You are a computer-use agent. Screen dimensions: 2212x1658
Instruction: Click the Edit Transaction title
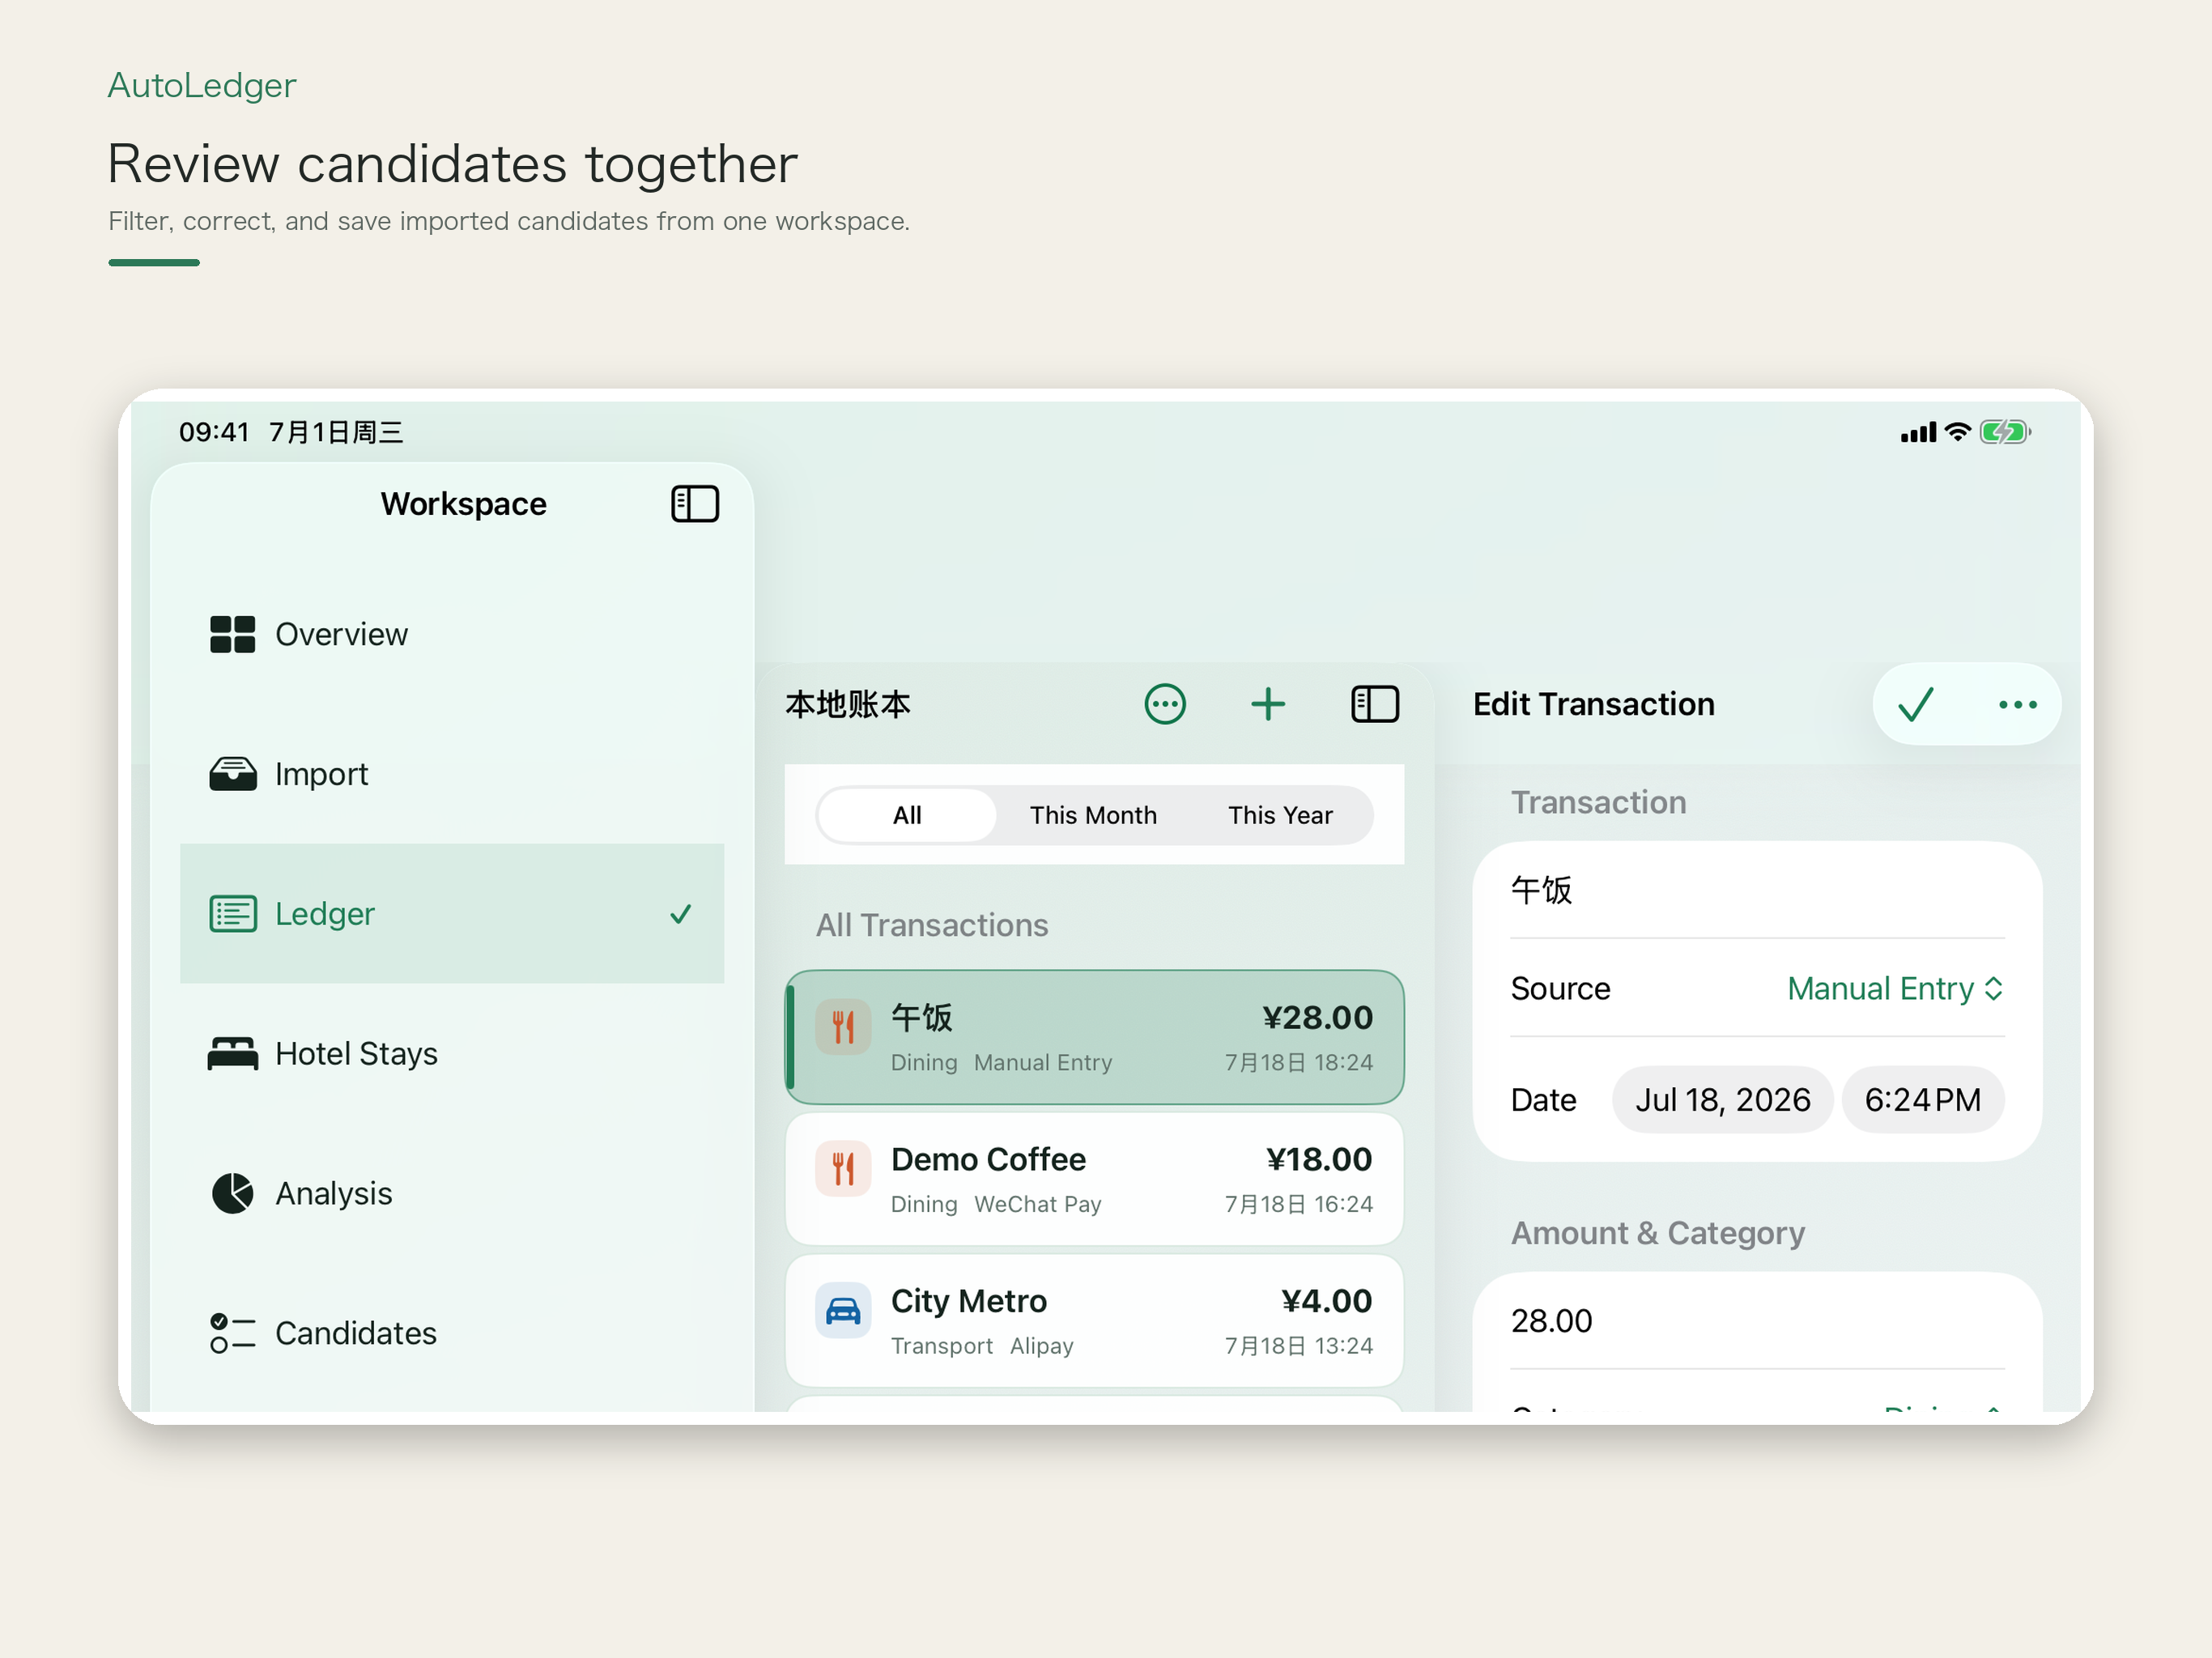click(1593, 704)
